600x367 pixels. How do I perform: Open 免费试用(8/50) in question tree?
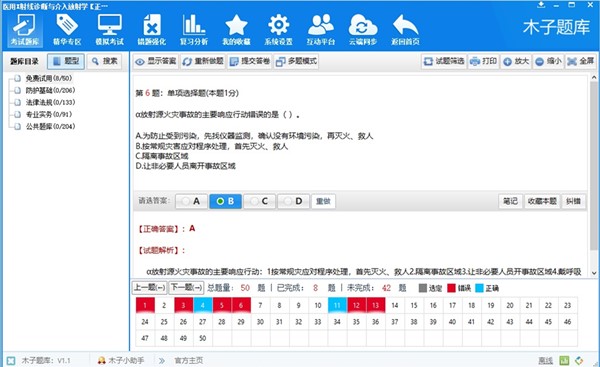49,78
